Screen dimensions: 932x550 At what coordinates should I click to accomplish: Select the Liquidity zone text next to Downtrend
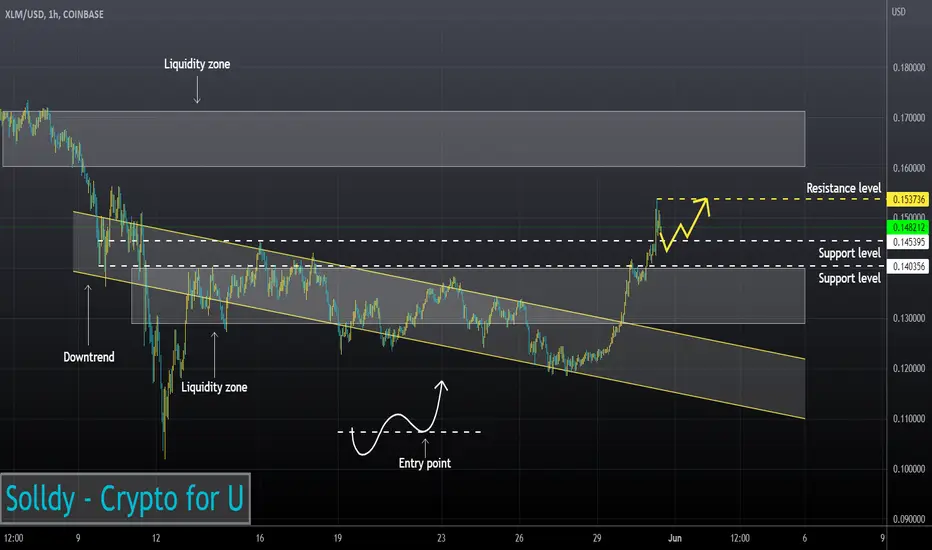pyautogui.click(x=214, y=387)
